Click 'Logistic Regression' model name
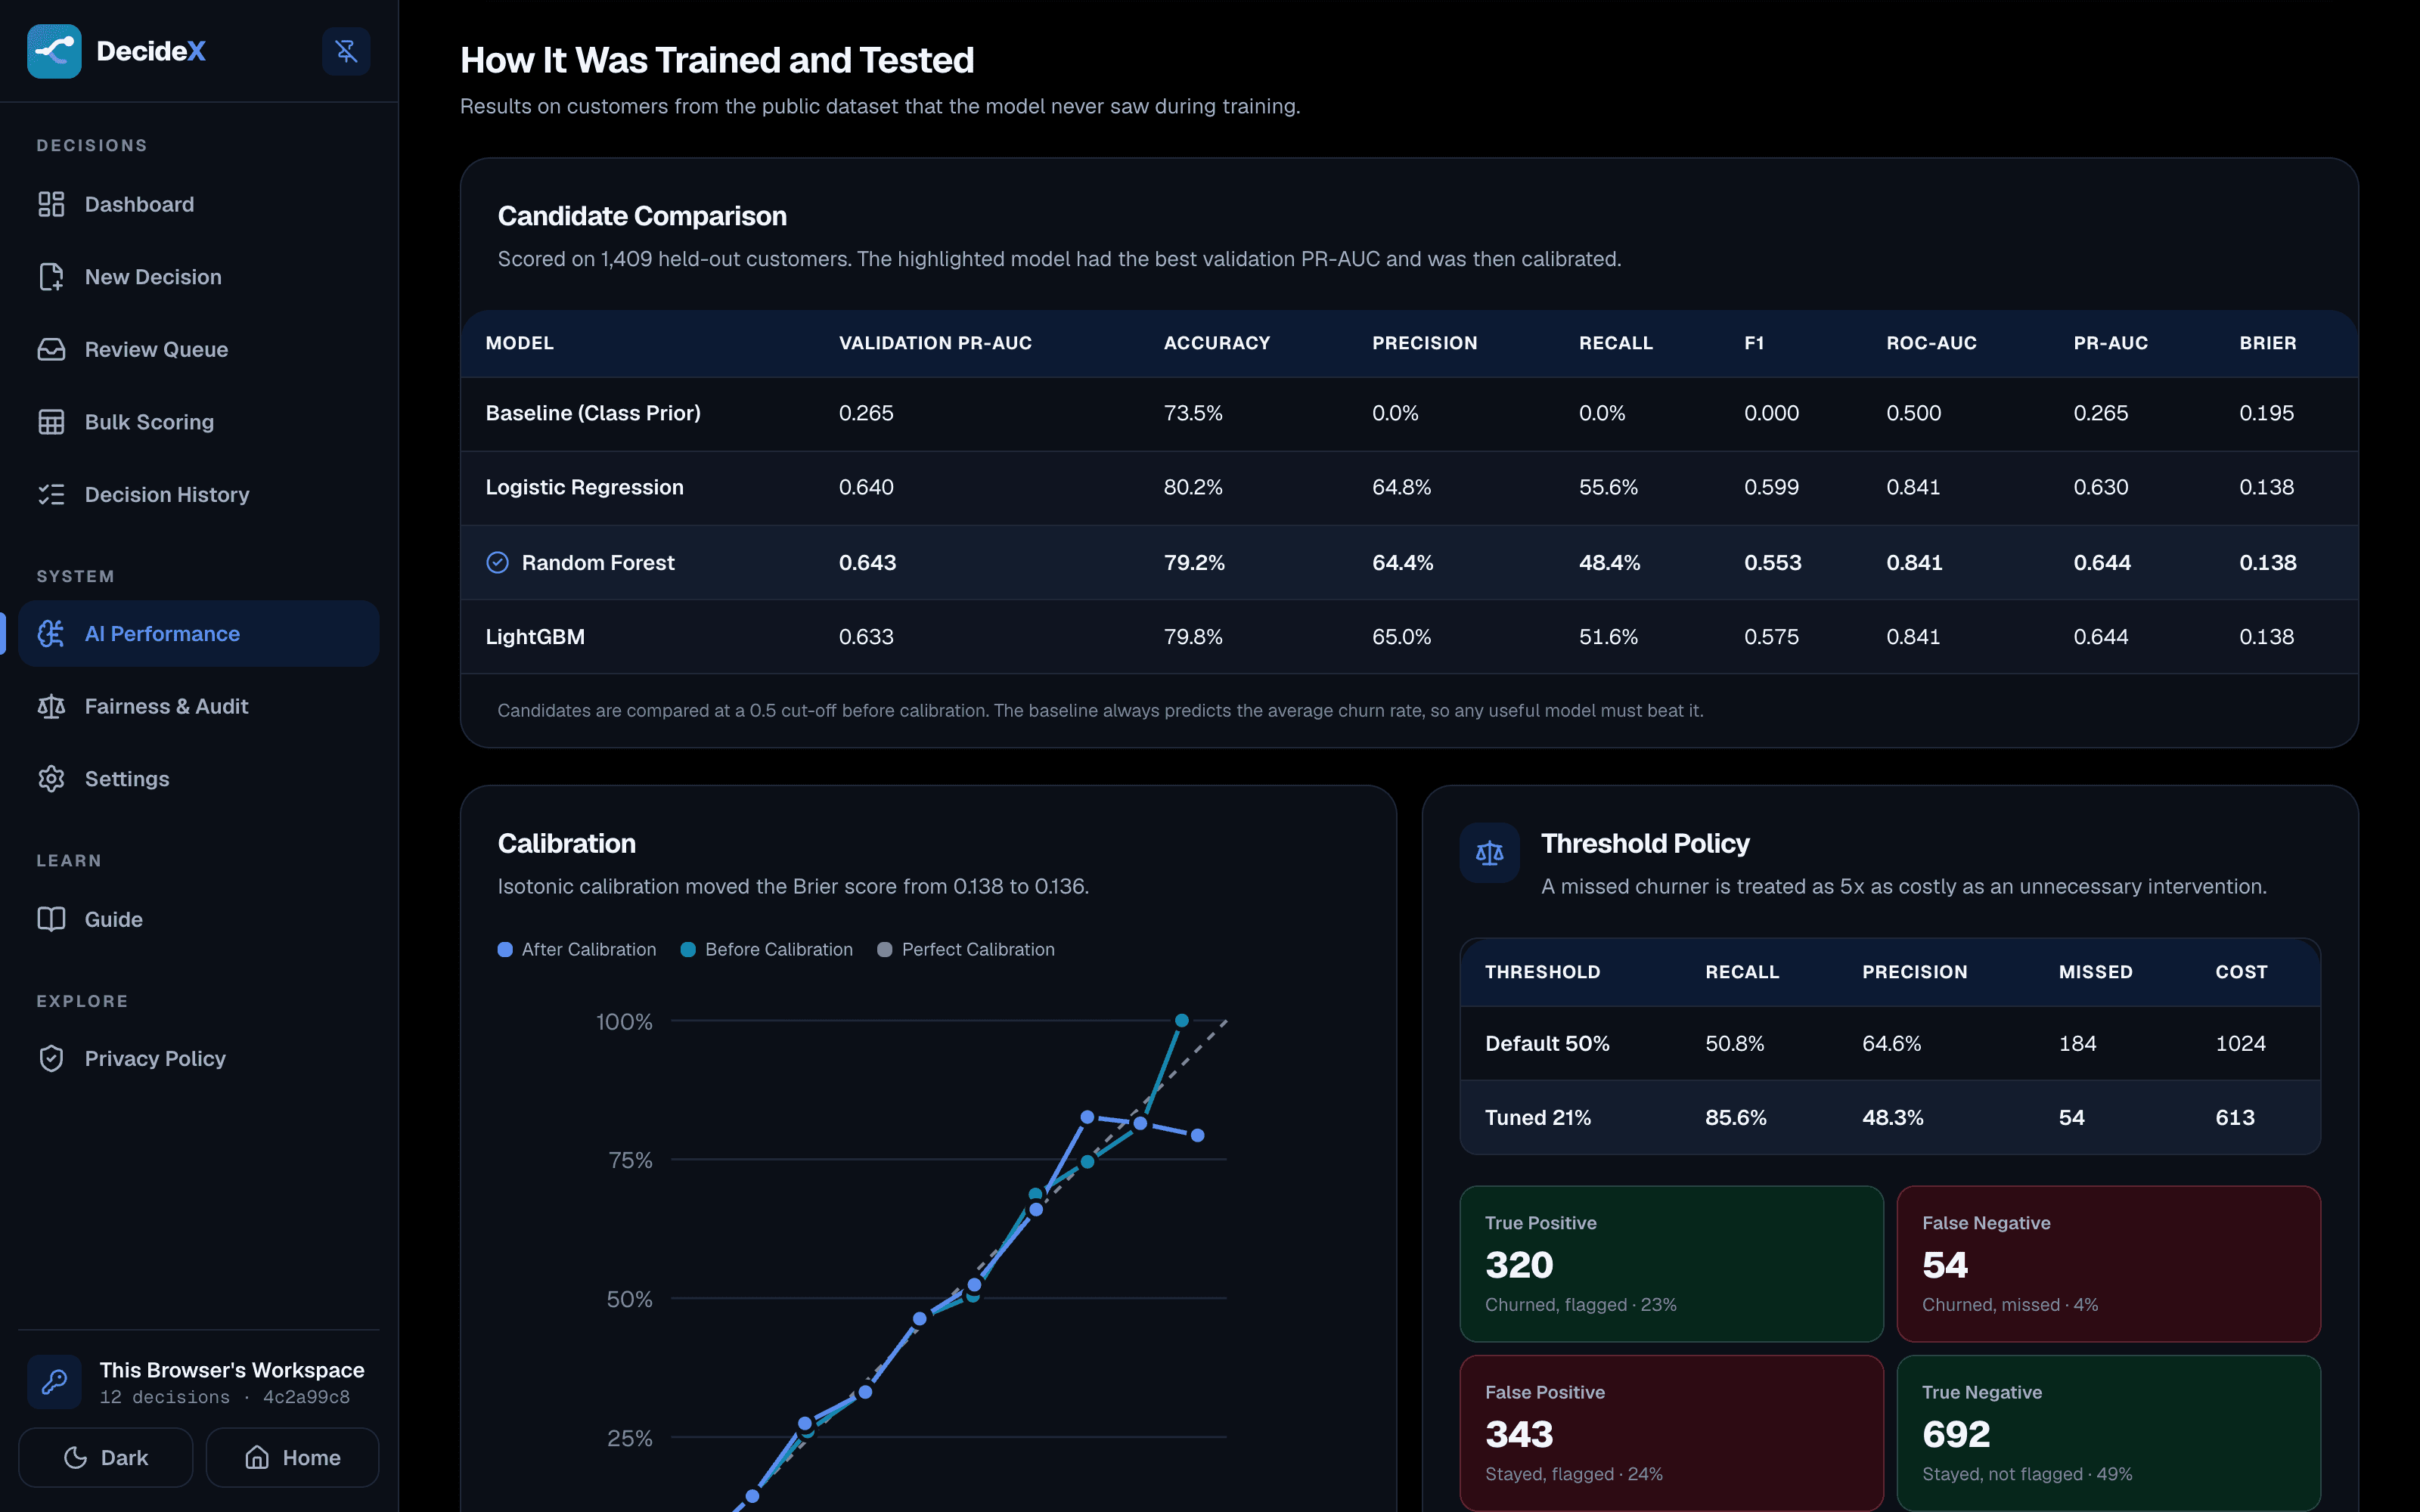The width and height of the screenshot is (2420, 1512). point(585,487)
